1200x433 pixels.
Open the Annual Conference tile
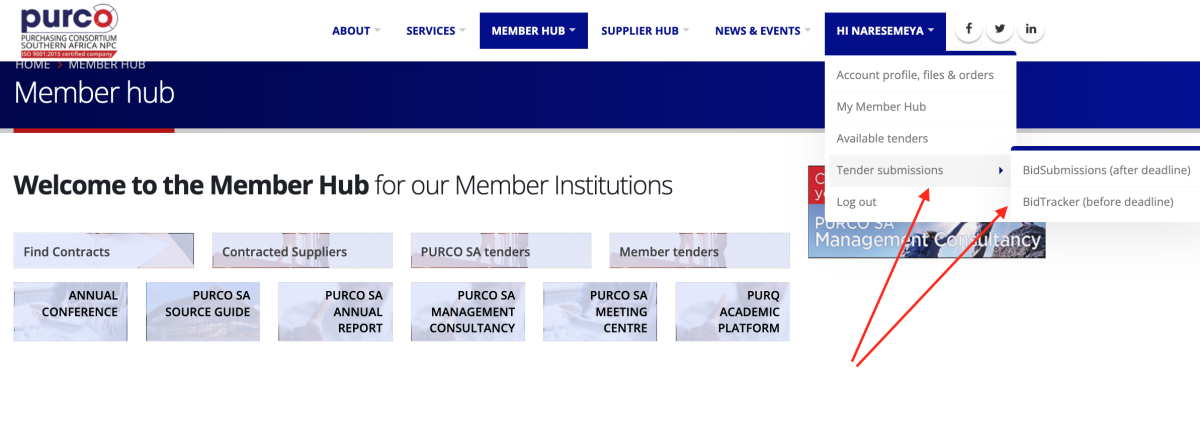pyautogui.click(x=70, y=311)
